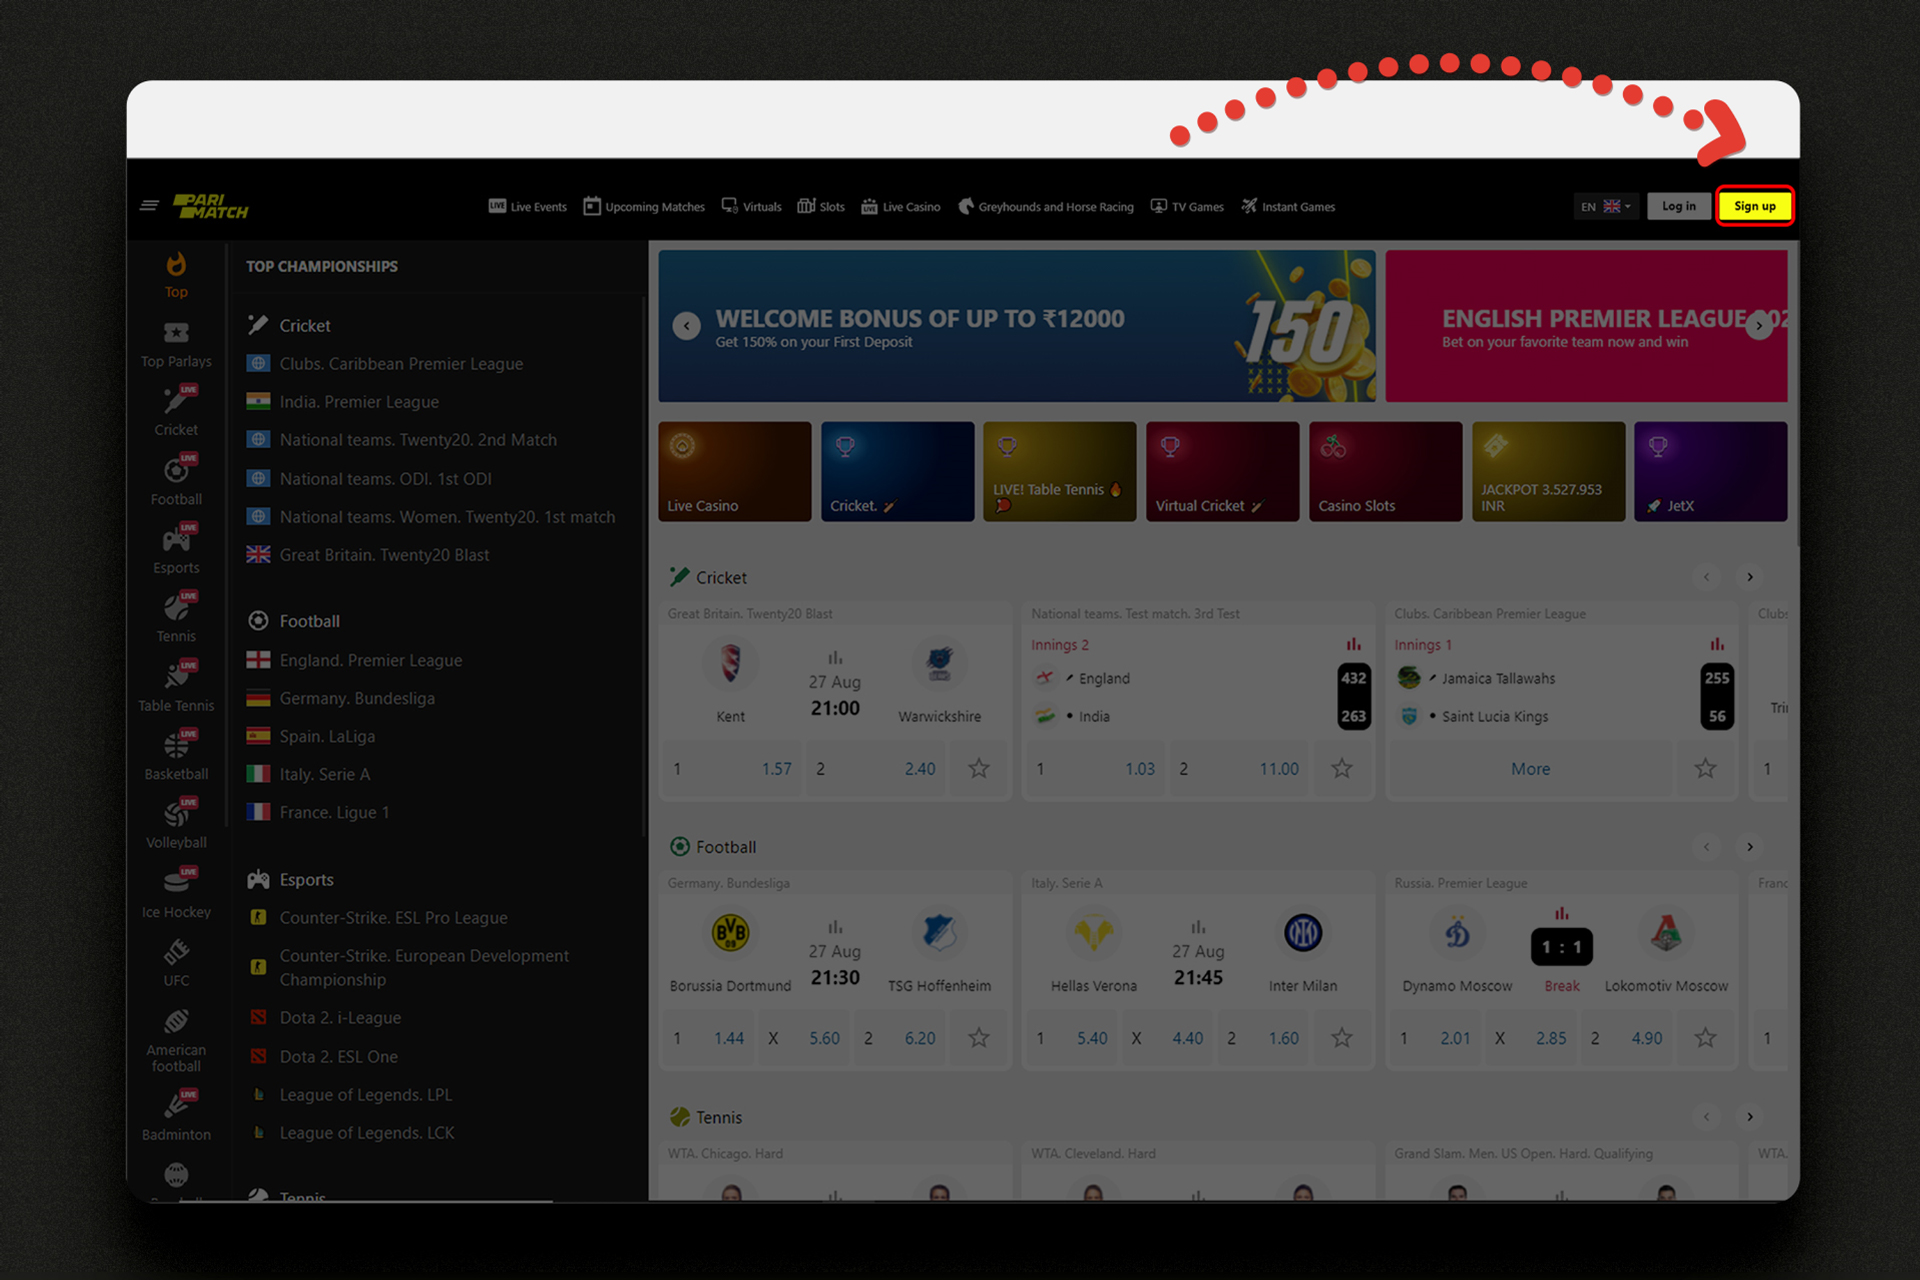This screenshot has width=1920, height=1280.
Task: Select Esports in the sports sidebar
Action: pyautogui.click(x=176, y=550)
